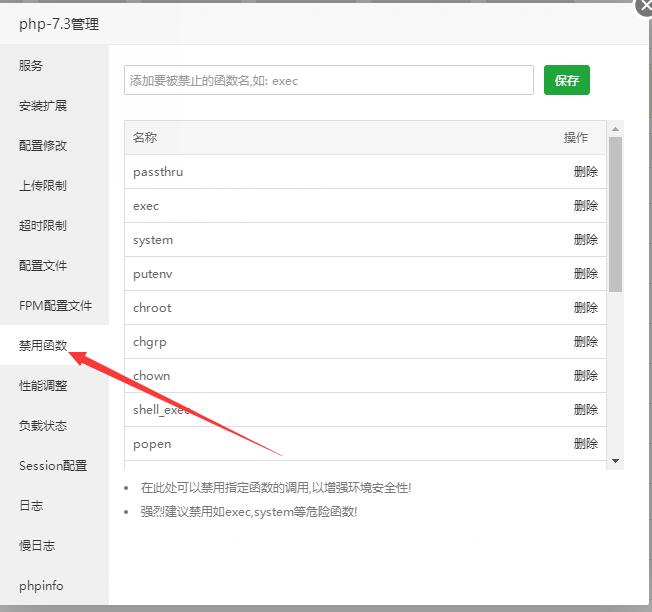Delete the chown function entry

(x=585, y=376)
